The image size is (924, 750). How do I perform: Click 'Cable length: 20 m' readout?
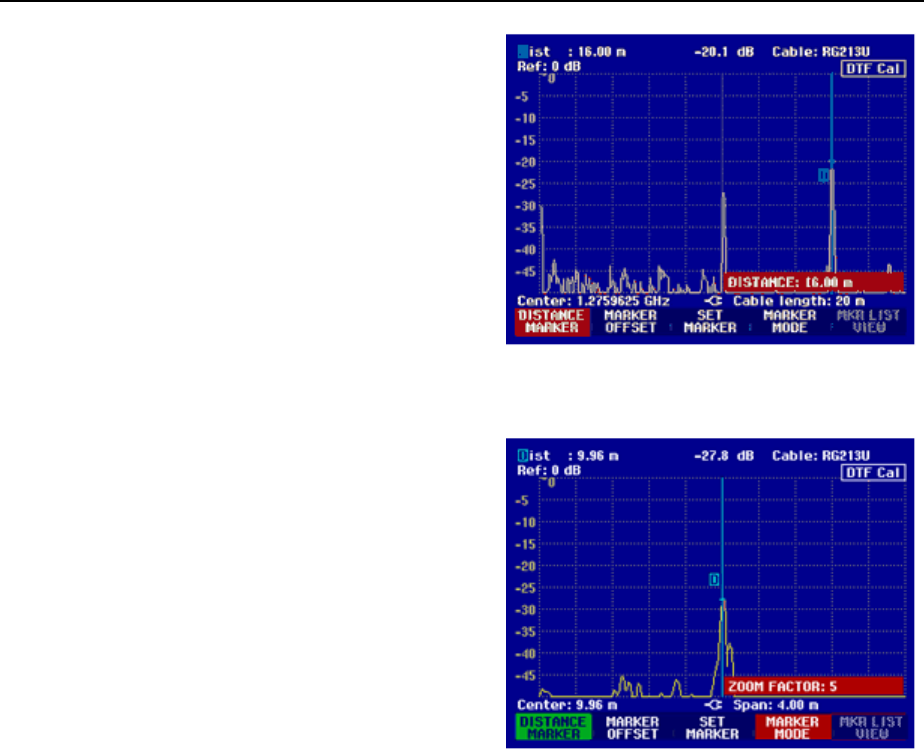click(798, 301)
